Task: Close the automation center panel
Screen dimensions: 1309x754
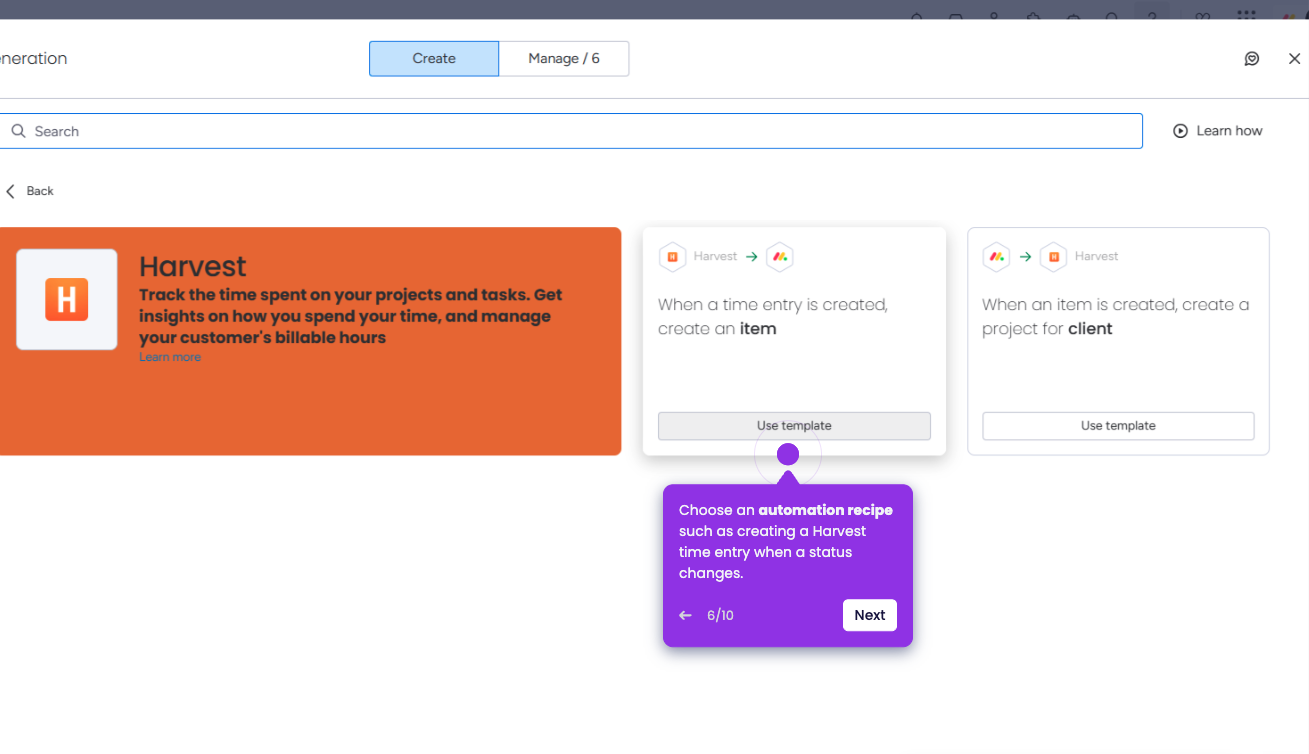Action: click(1294, 59)
